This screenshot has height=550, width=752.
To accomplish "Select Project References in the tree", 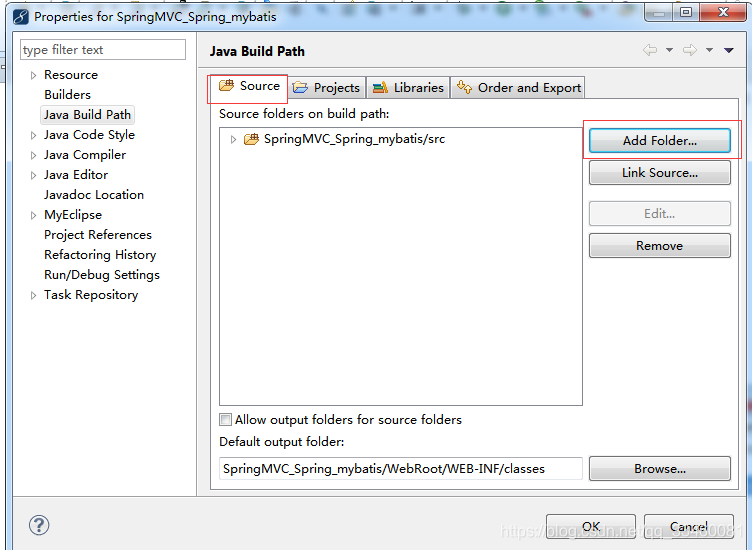I will point(98,235).
